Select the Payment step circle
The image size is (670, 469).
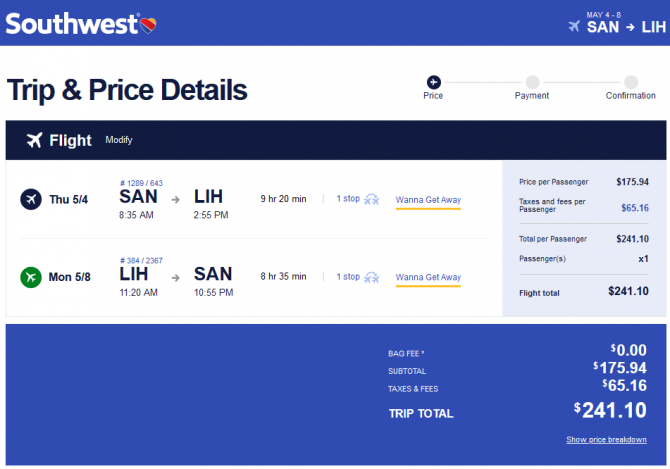532,82
